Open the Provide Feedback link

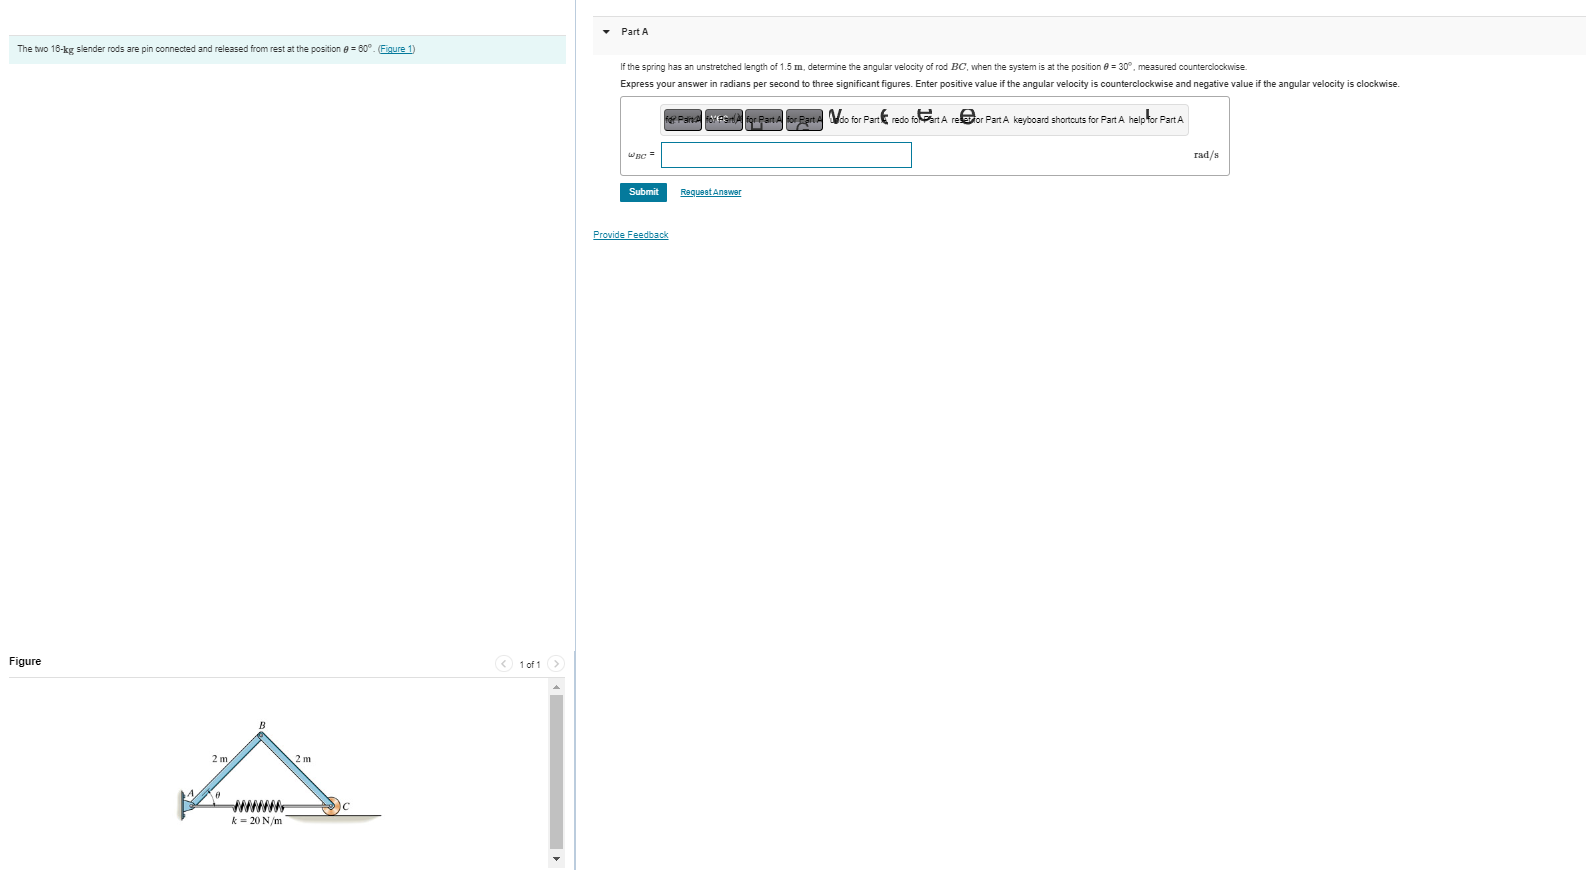[631, 235]
